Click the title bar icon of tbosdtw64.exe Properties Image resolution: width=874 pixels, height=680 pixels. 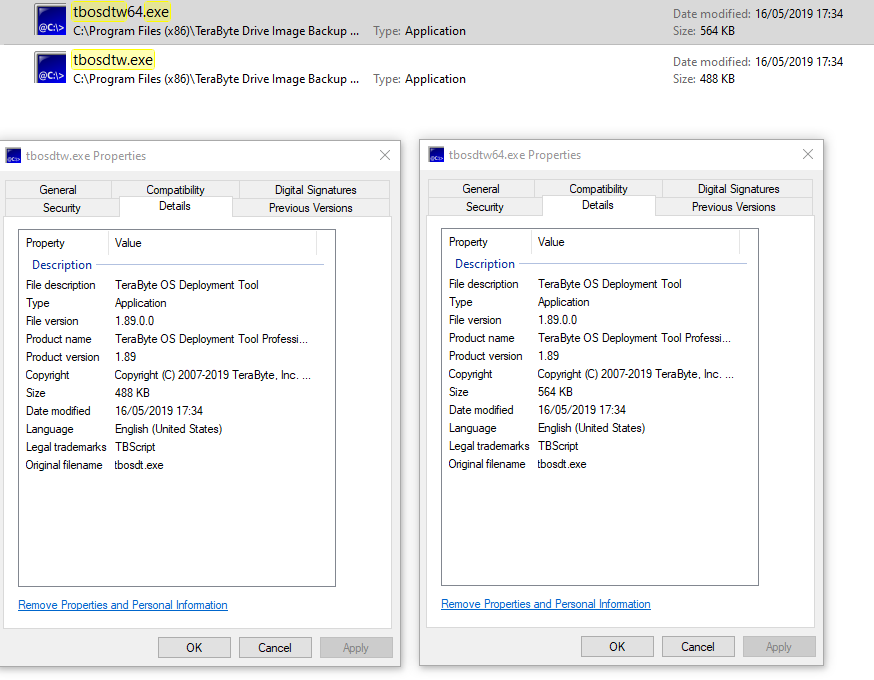pyautogui.click(x=436, y=154)
